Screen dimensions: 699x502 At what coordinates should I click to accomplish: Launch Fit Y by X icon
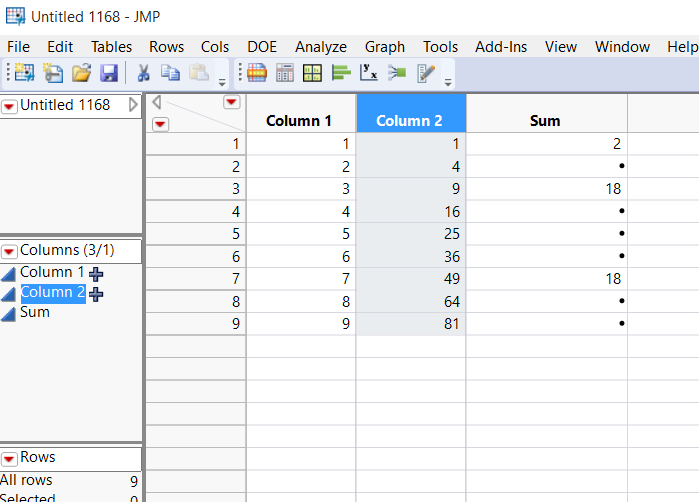tap(369, 73)
